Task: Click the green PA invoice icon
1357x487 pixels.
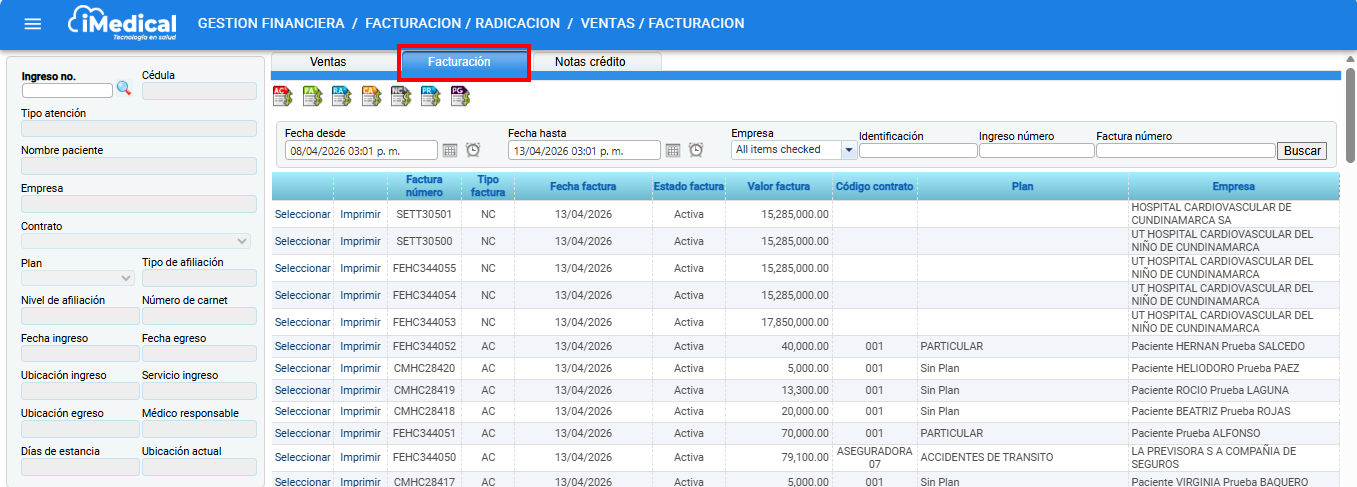Action: 312,96
